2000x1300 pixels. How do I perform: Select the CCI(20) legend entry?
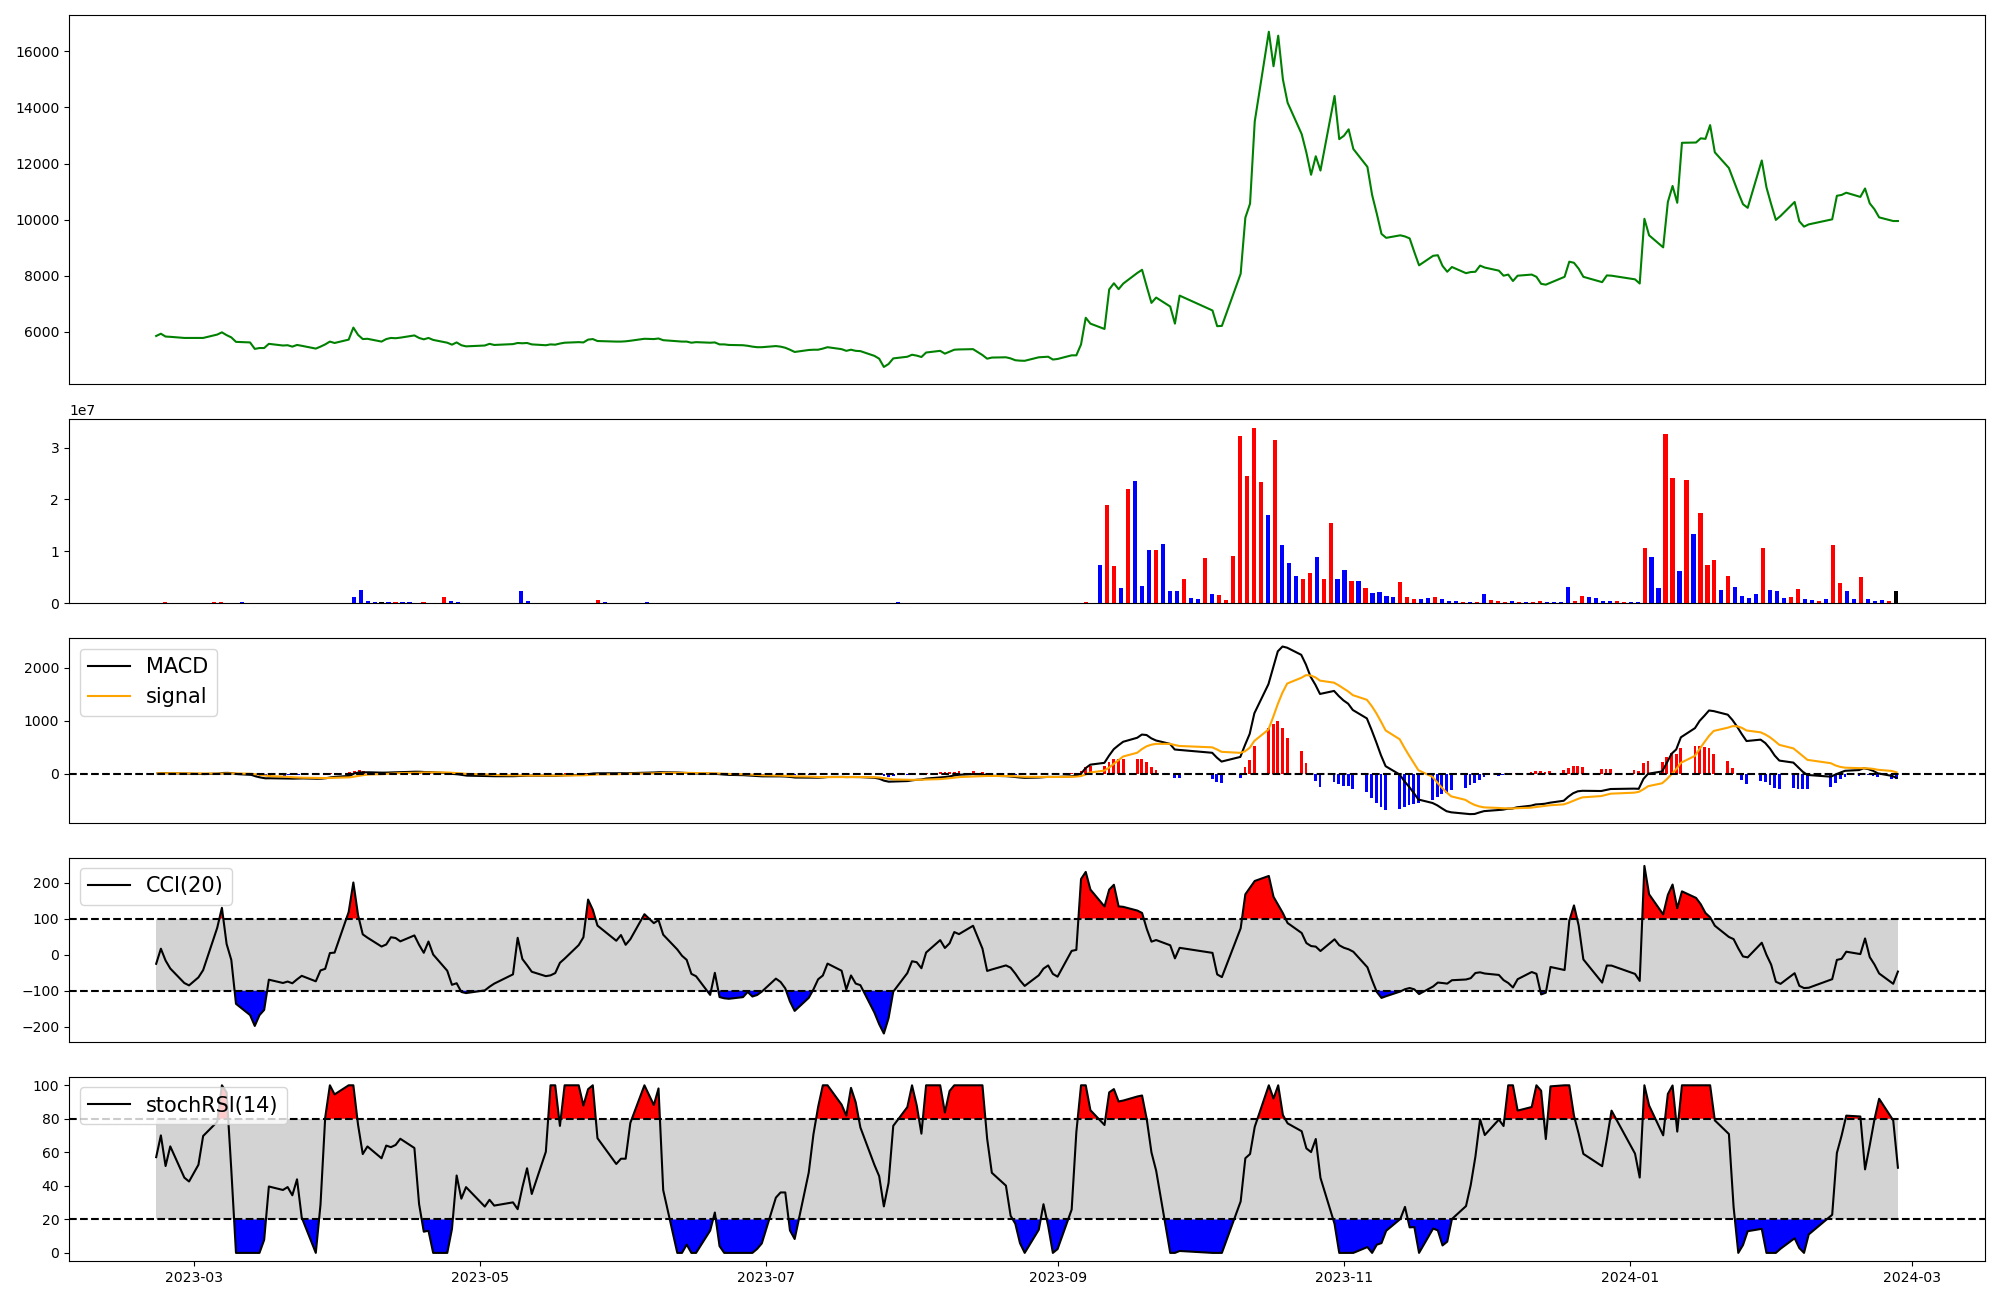[184, 885]
